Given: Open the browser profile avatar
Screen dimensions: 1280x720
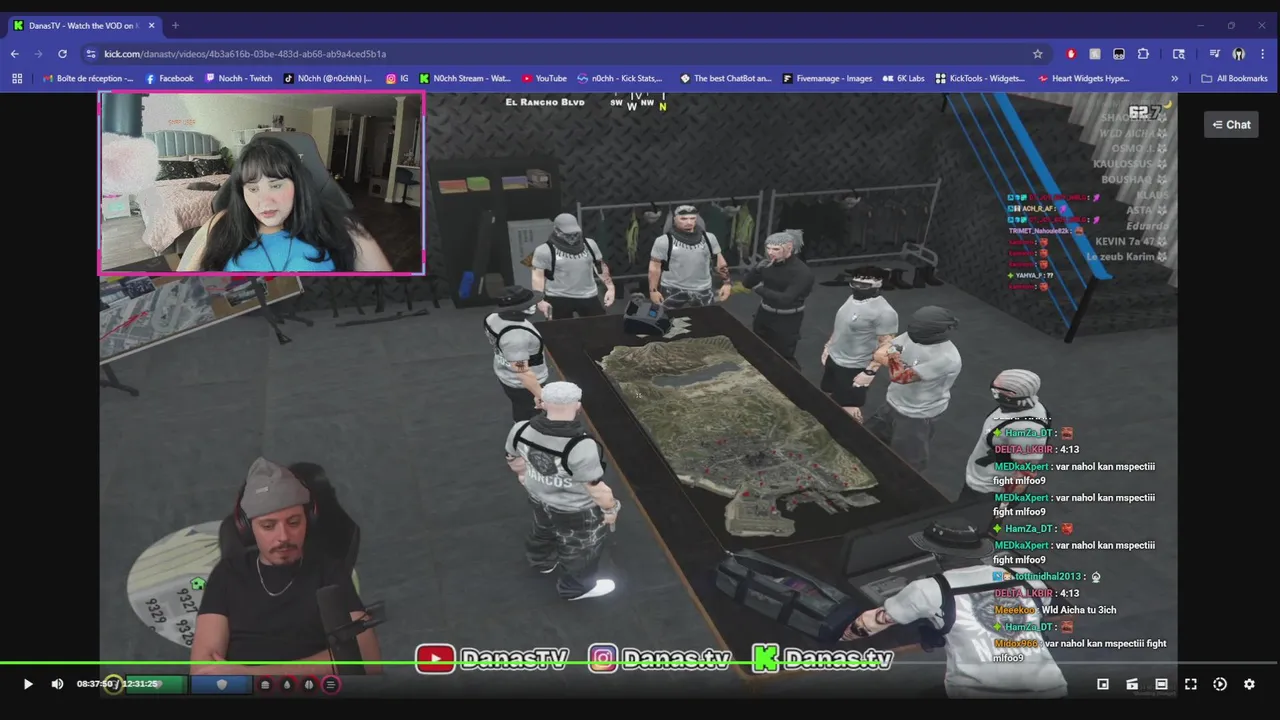Looking at the screenshot, I should [1239, 54].
